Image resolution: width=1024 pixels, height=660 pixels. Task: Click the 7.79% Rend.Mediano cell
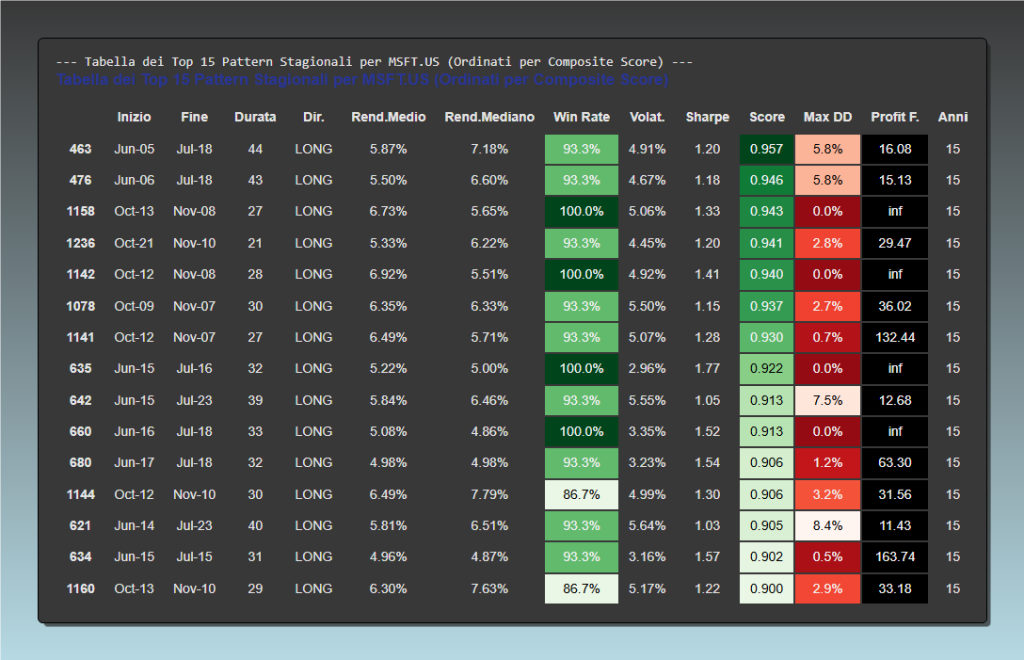[489, 494]
